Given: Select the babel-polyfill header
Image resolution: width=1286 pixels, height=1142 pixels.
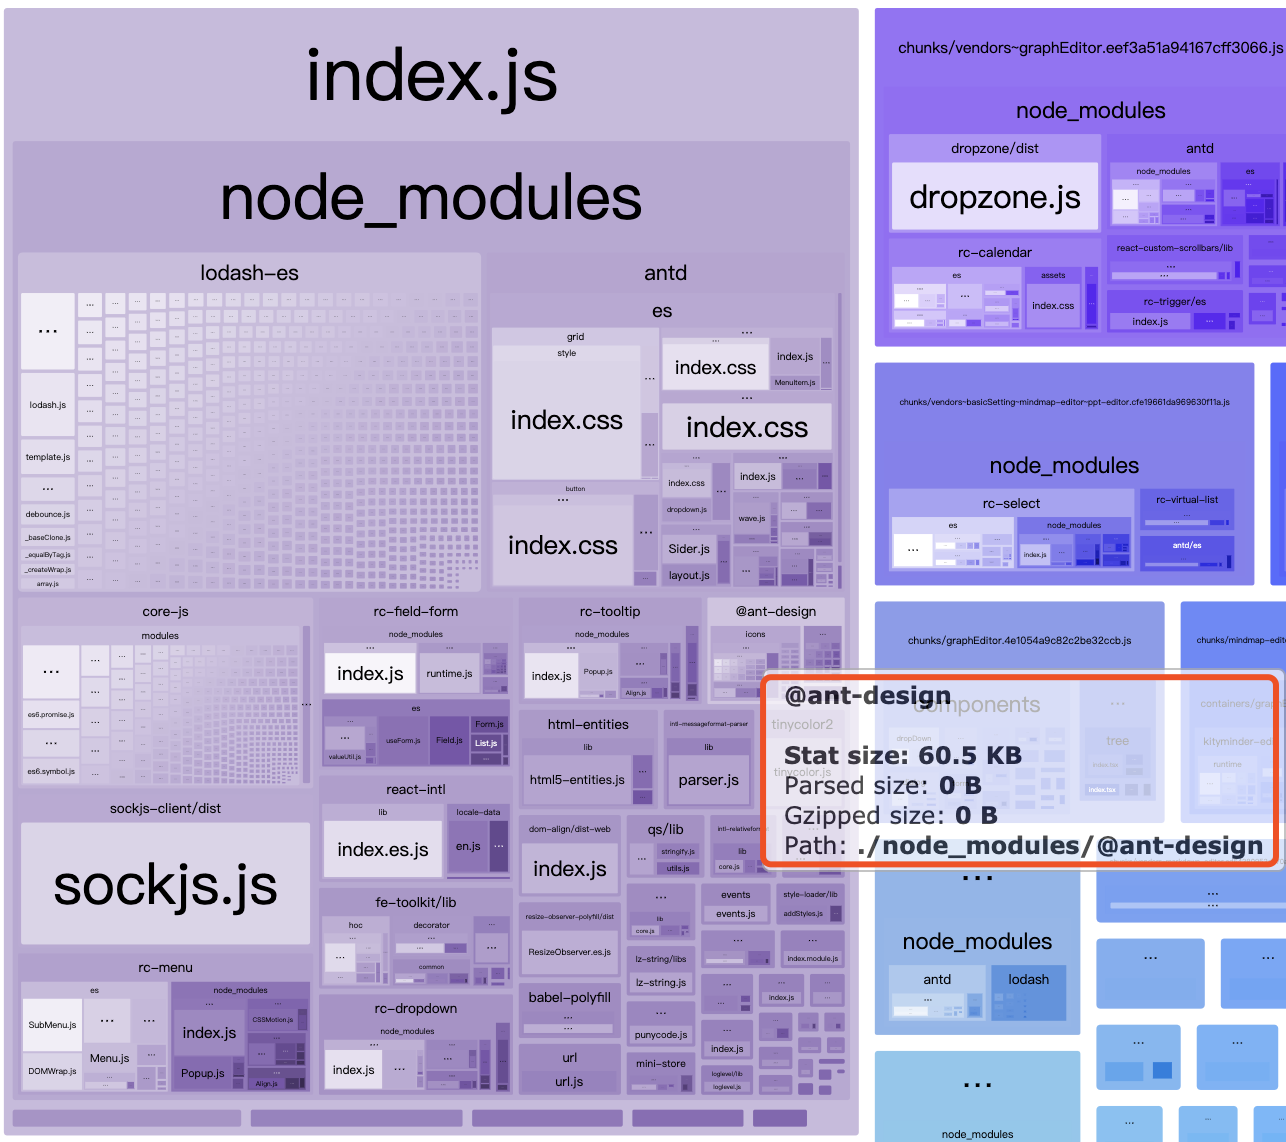Looking at the screenshot, I should (569, 997).
